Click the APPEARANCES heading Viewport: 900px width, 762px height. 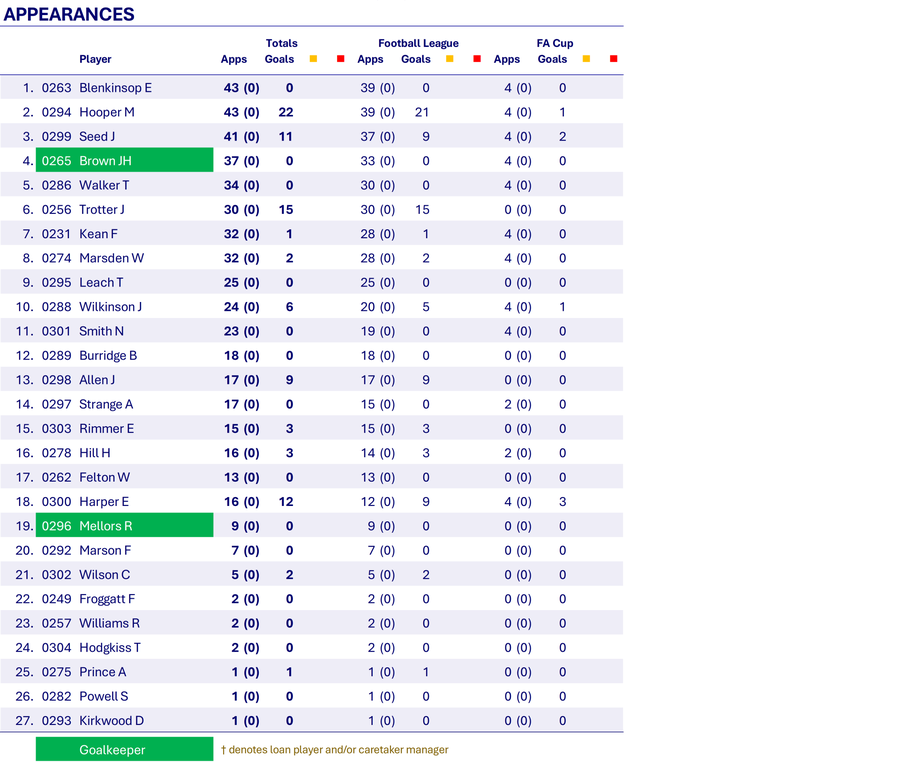click(x=69, y=14)
